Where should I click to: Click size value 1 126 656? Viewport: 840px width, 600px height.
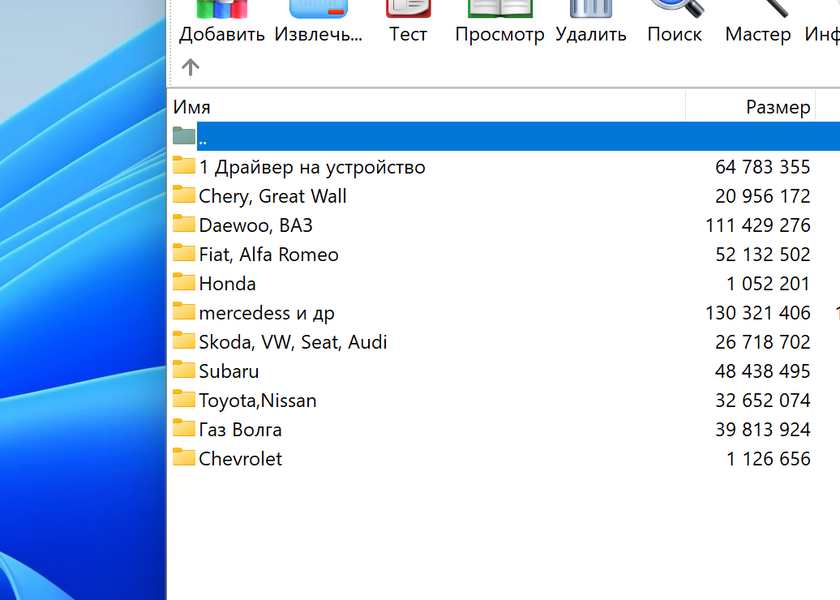(x=768, y=459)
